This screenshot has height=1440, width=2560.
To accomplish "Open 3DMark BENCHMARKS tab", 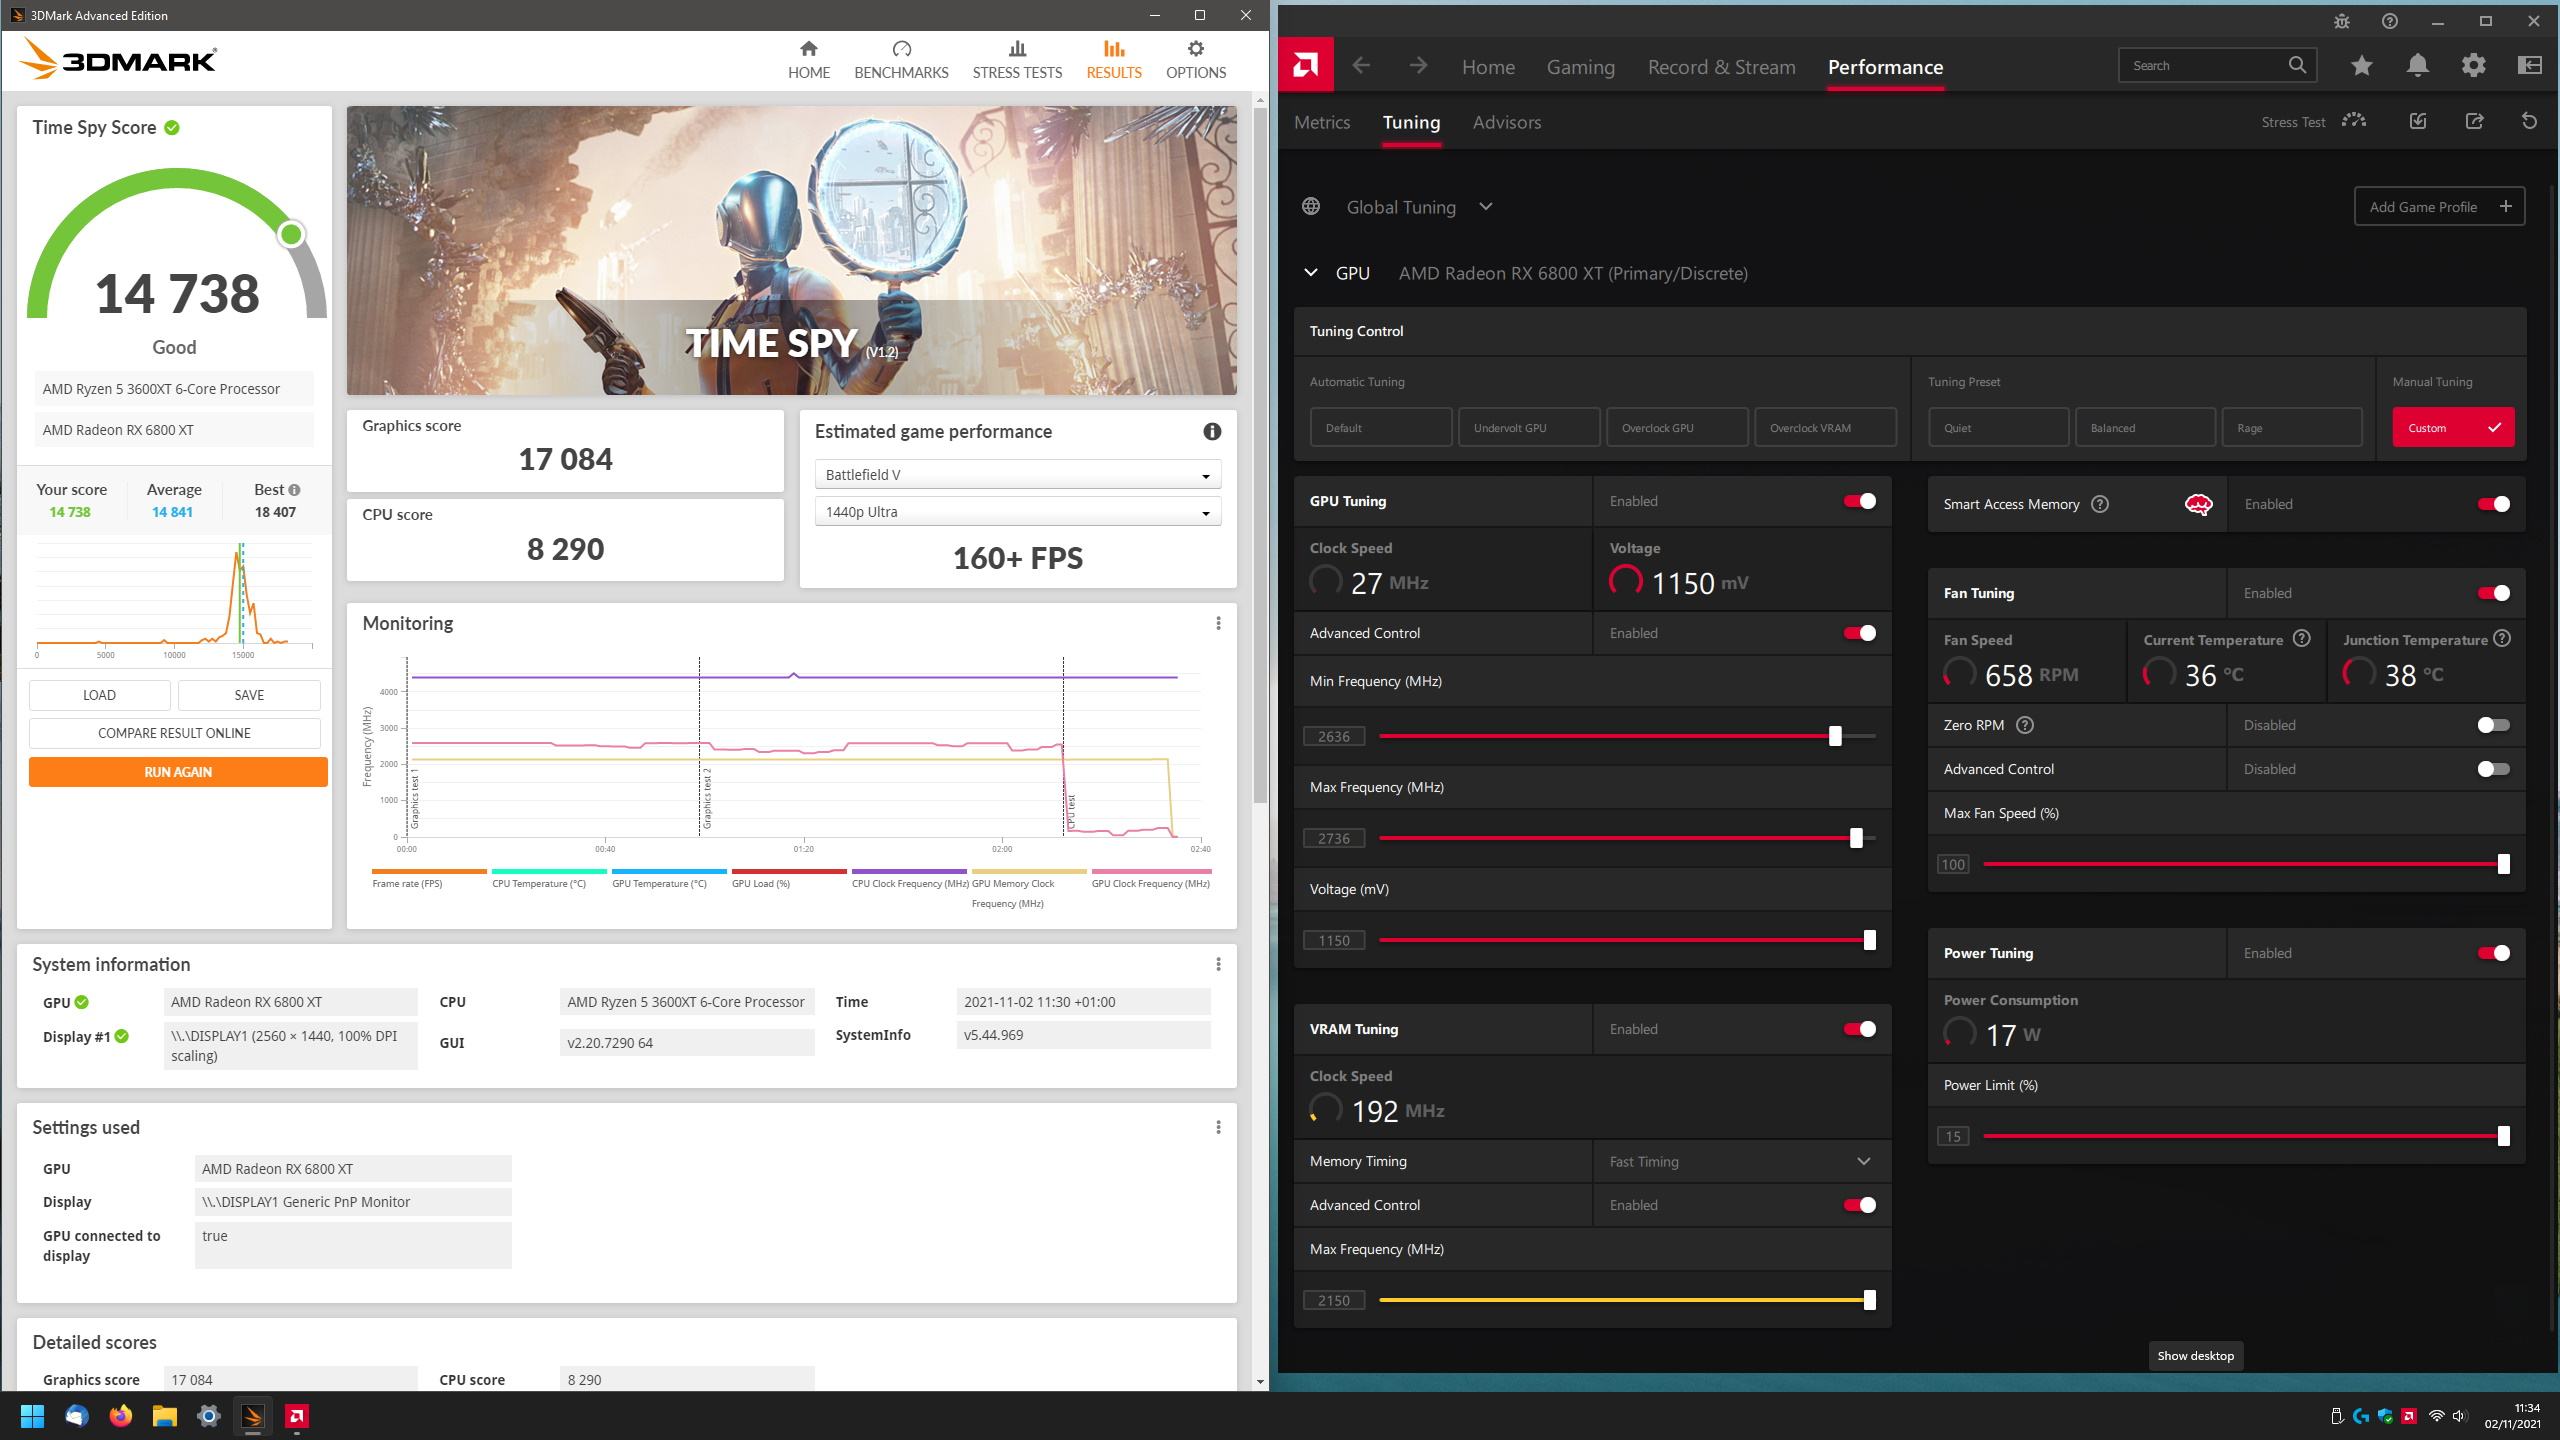I will [901, 60].
